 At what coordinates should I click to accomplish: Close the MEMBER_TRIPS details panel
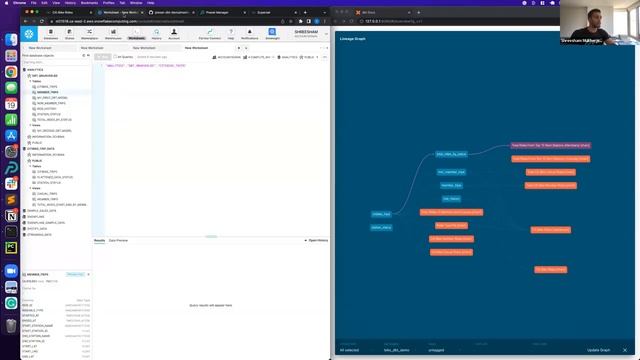(89, 274)
